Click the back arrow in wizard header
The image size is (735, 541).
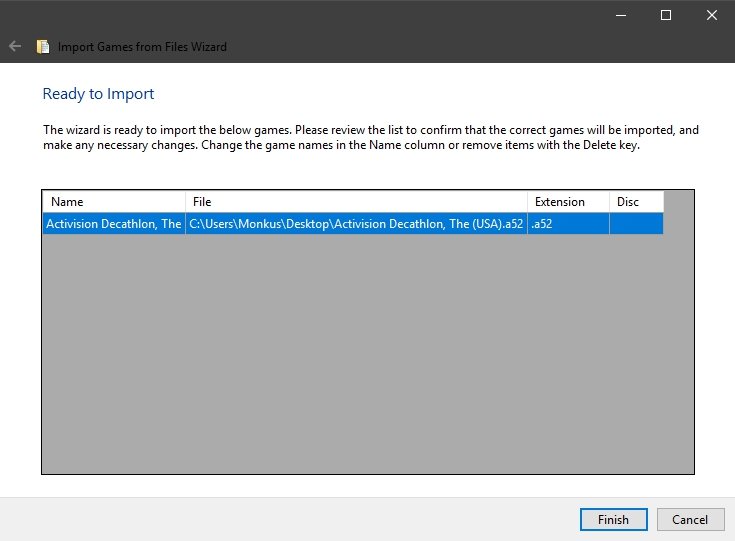(x=15, y=46)
